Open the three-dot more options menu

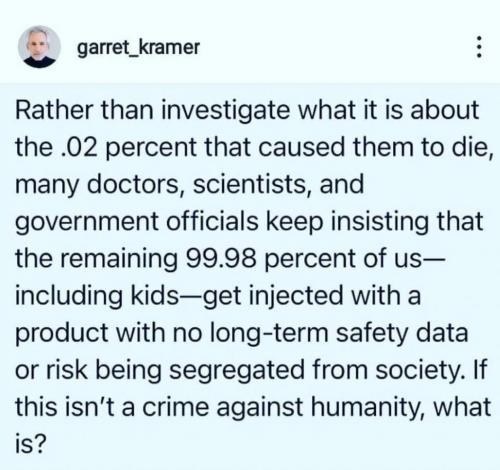pyautogui.click(x=479, y=47)
